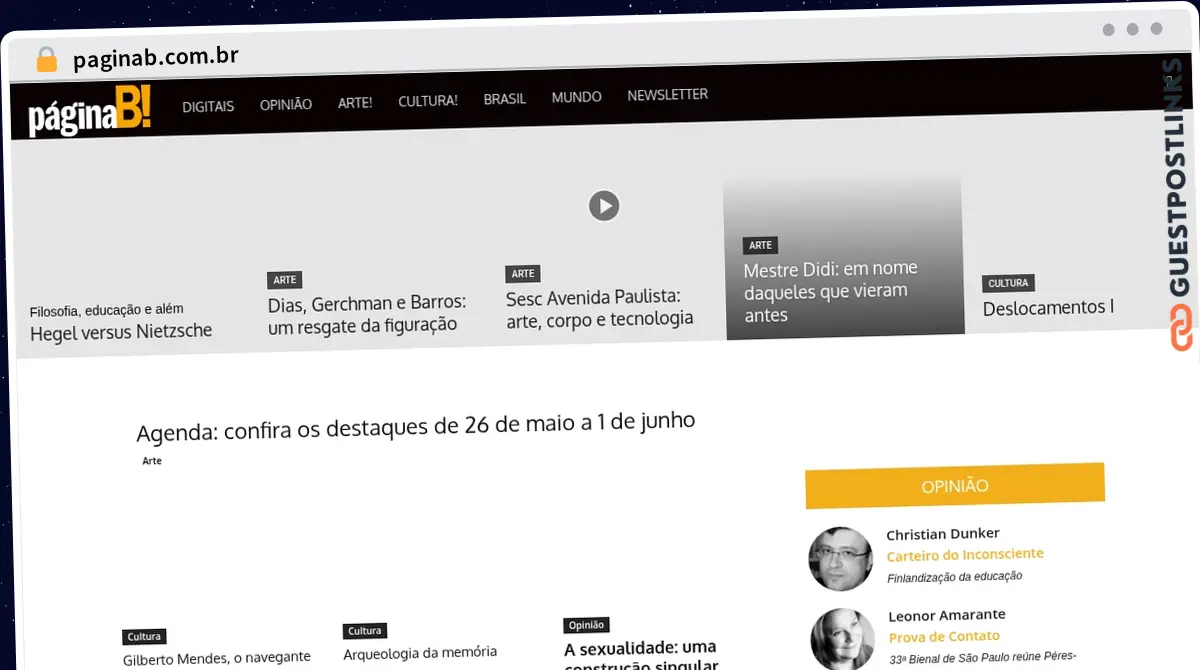Screen dimensions: 1200x670
Task: Open the Hegel versus Nietzsche article
Action: pos(121,332)
